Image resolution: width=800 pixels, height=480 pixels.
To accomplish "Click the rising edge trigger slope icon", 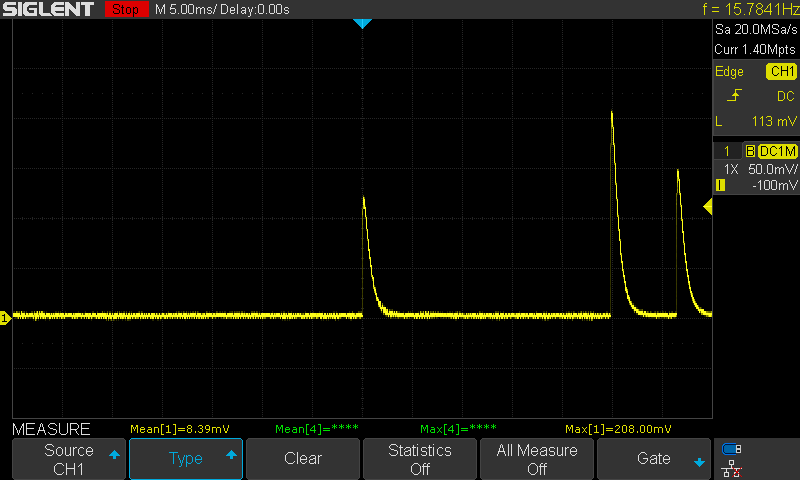I will click(x=734, y=95).
